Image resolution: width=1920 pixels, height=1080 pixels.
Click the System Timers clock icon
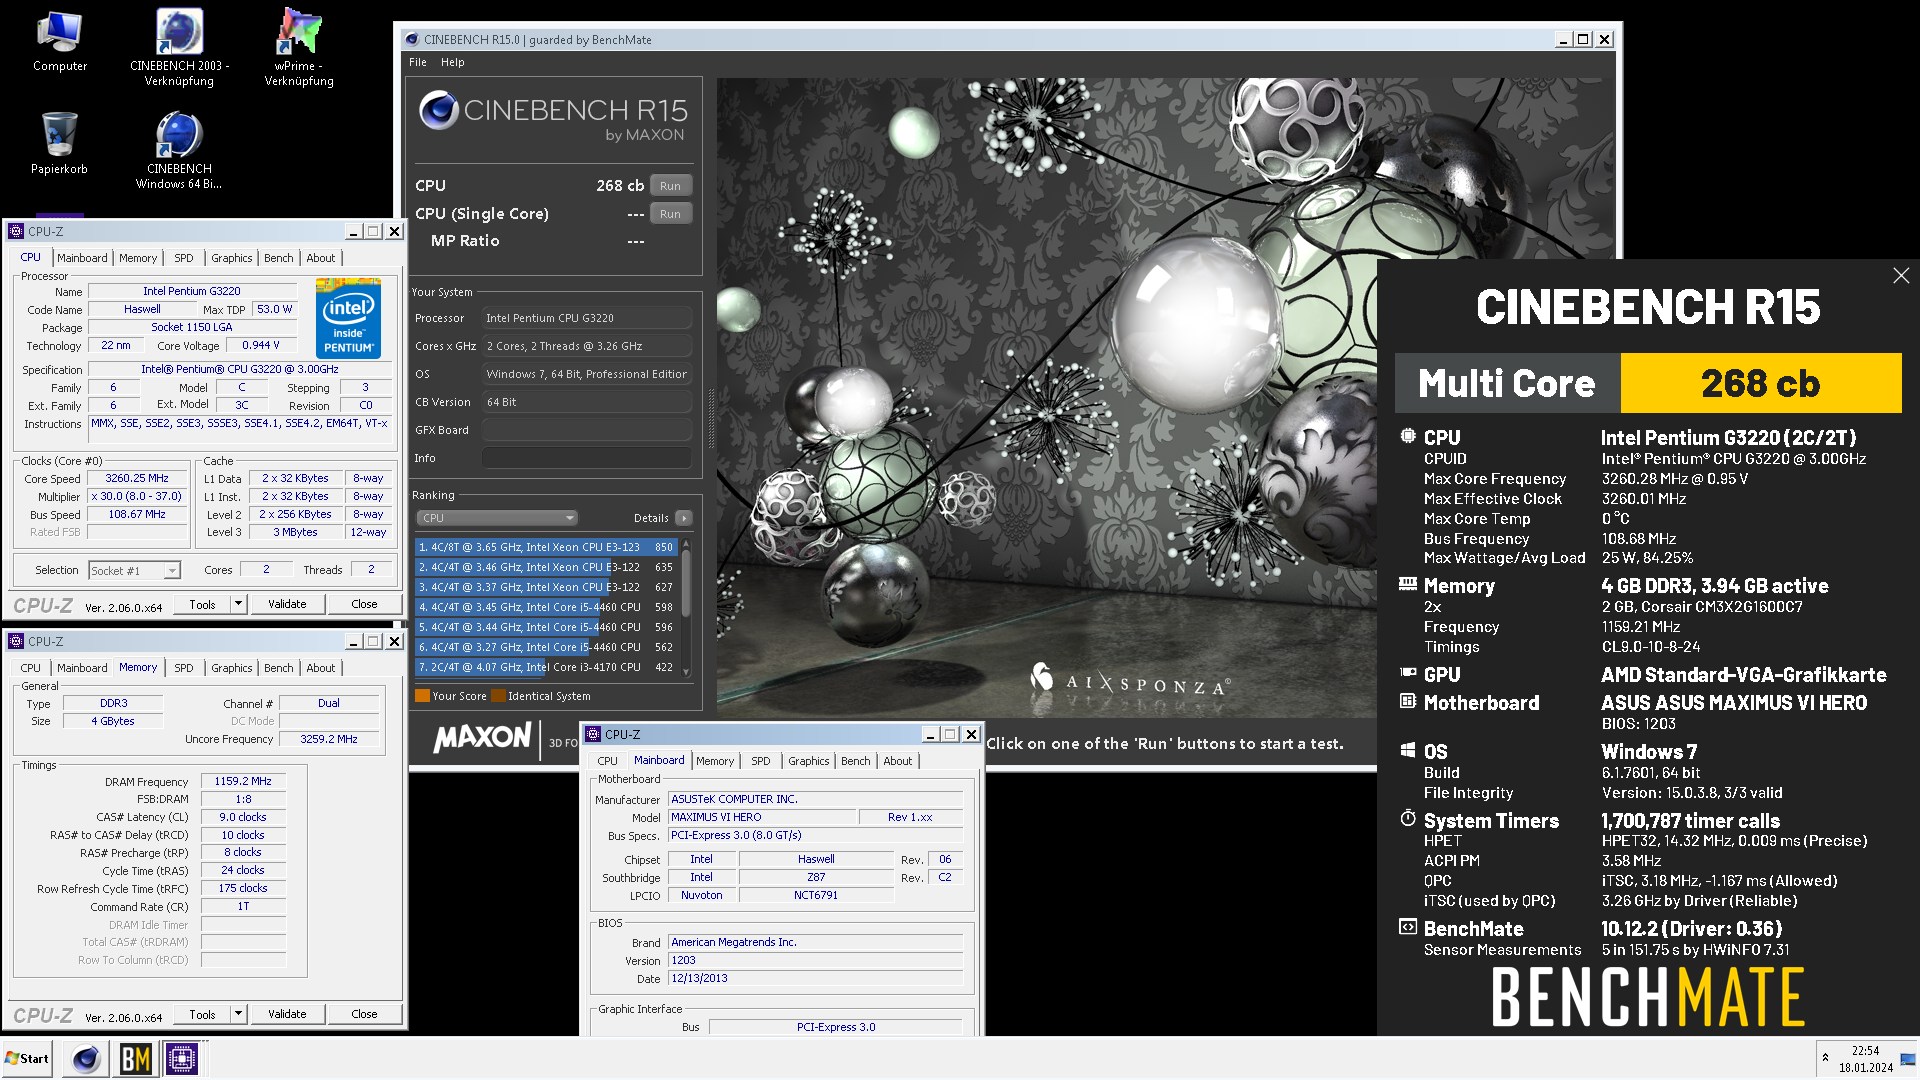pyautogui.click(x=1408, y=819)
